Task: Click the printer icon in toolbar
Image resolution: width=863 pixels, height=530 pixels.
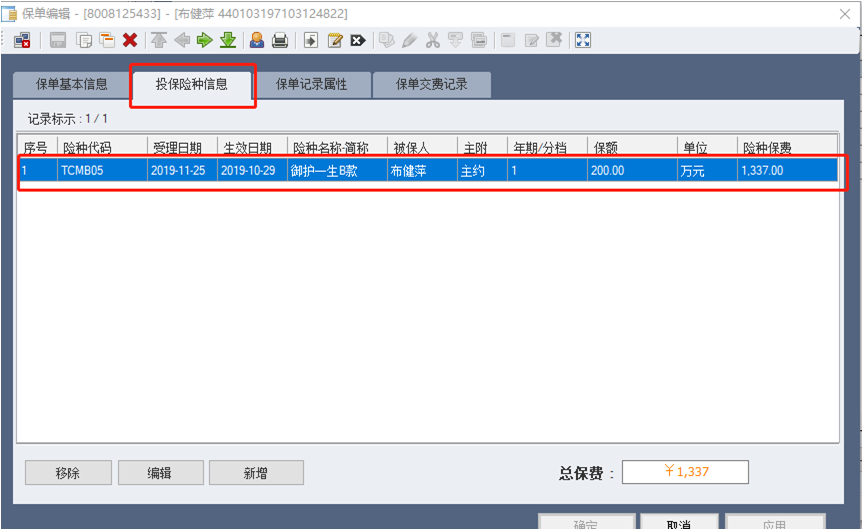Action: point(281,40)
